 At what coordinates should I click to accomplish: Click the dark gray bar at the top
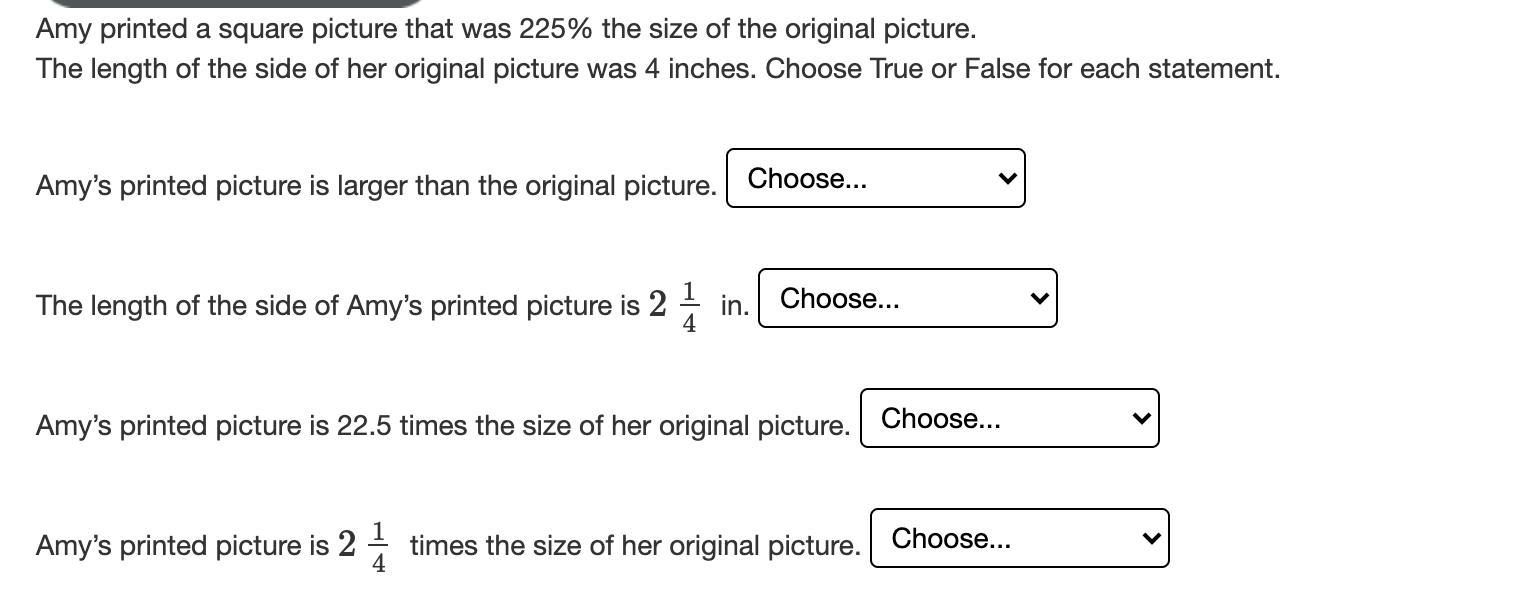pyautogui.click(x=232, y=4)
